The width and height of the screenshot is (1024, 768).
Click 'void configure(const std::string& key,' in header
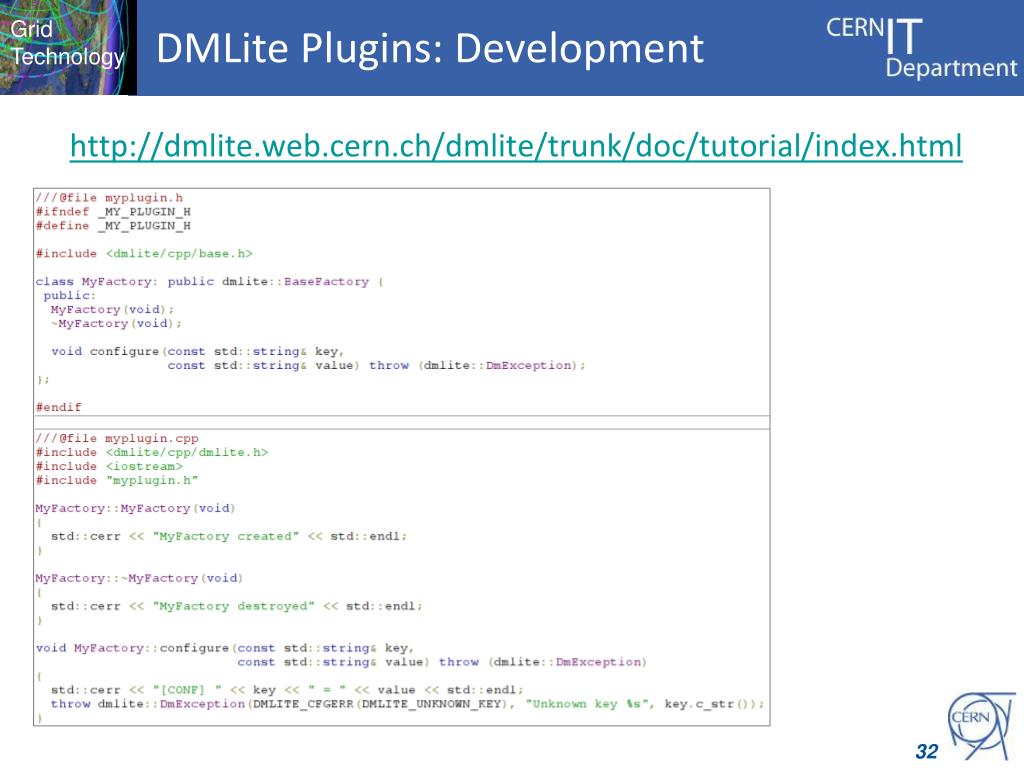click(197, 351)
